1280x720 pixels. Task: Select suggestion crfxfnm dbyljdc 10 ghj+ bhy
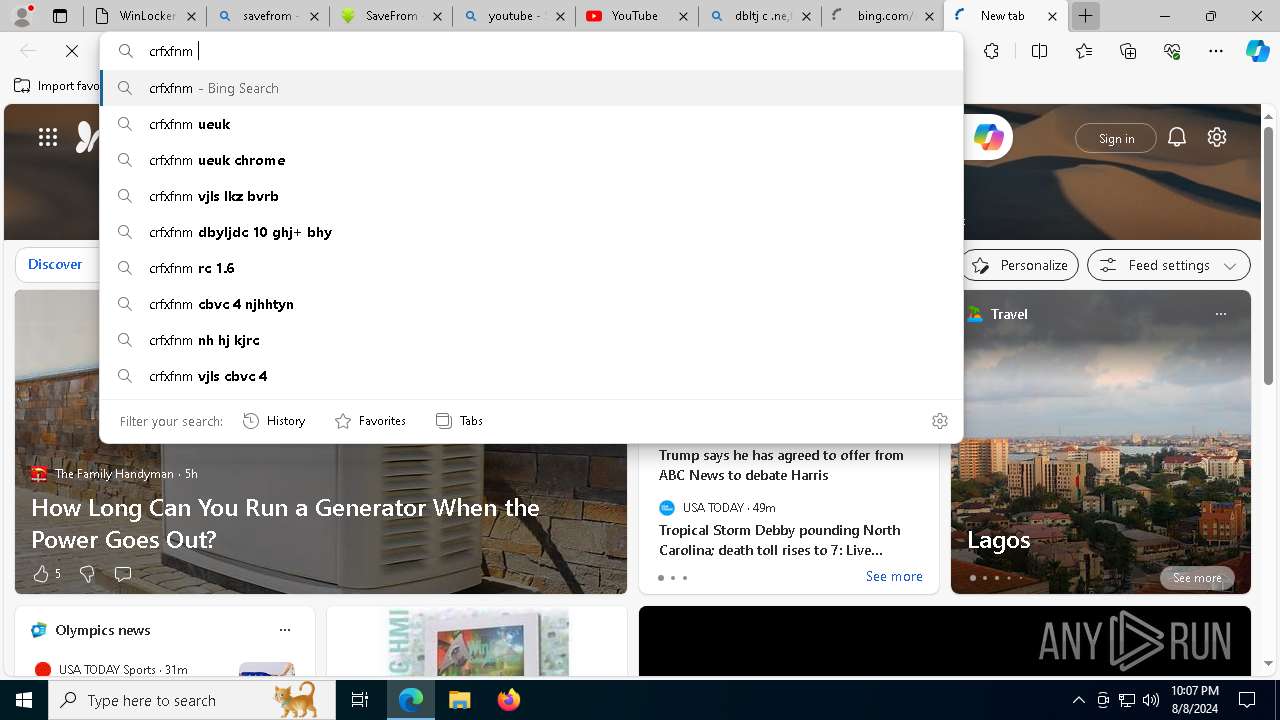[531, 232]
